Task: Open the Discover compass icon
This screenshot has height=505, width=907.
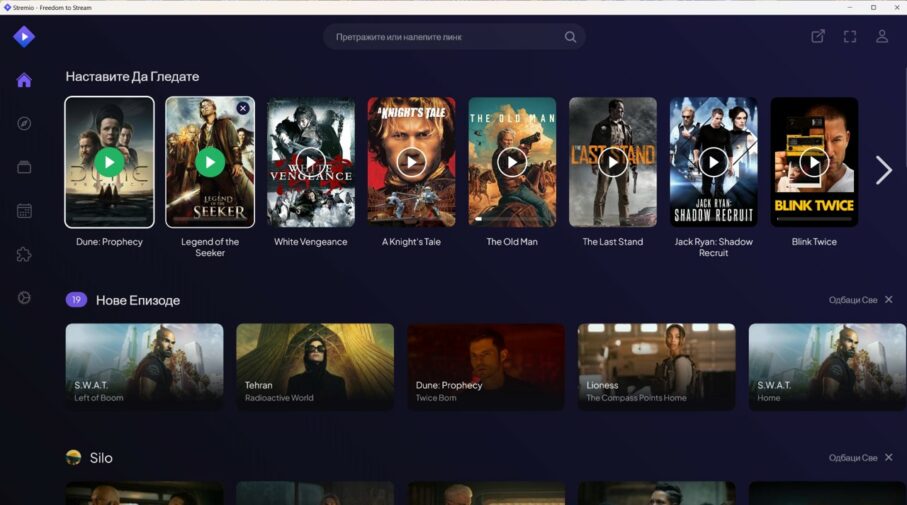Action: click(24, 123)
